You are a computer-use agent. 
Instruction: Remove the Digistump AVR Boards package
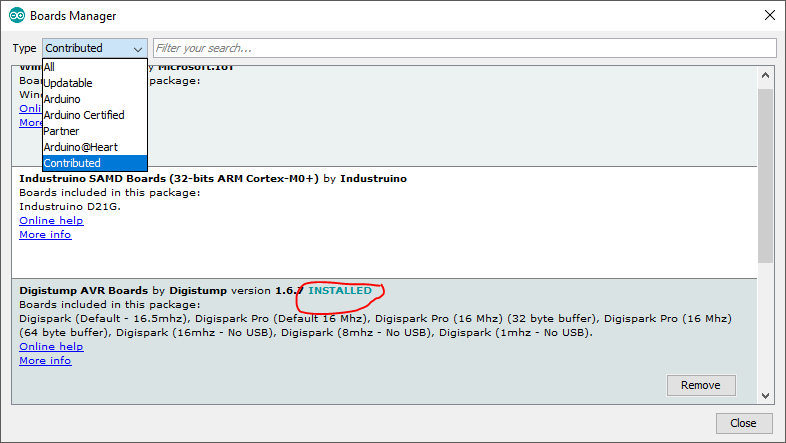(701, 385)
